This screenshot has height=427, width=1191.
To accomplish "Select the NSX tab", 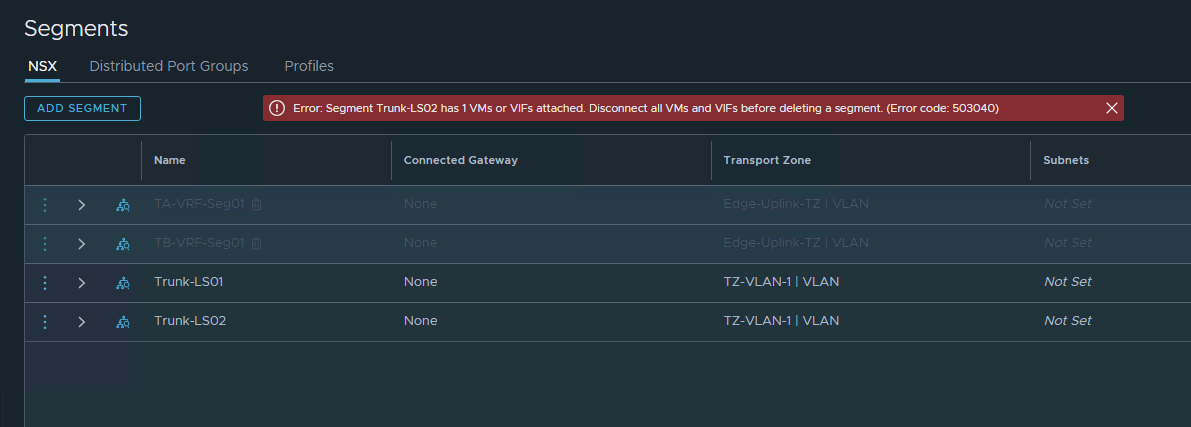I will pyautogui.click(x=43, y=66).
